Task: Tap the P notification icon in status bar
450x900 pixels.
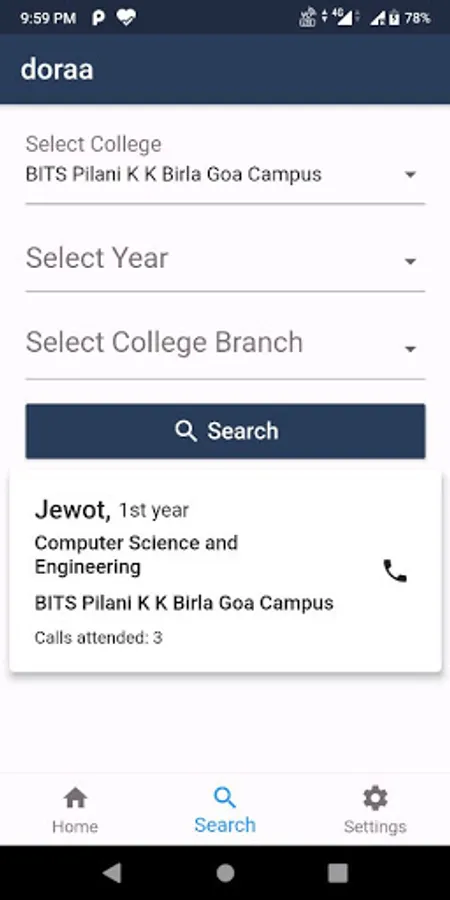Action: click(98, 18)
